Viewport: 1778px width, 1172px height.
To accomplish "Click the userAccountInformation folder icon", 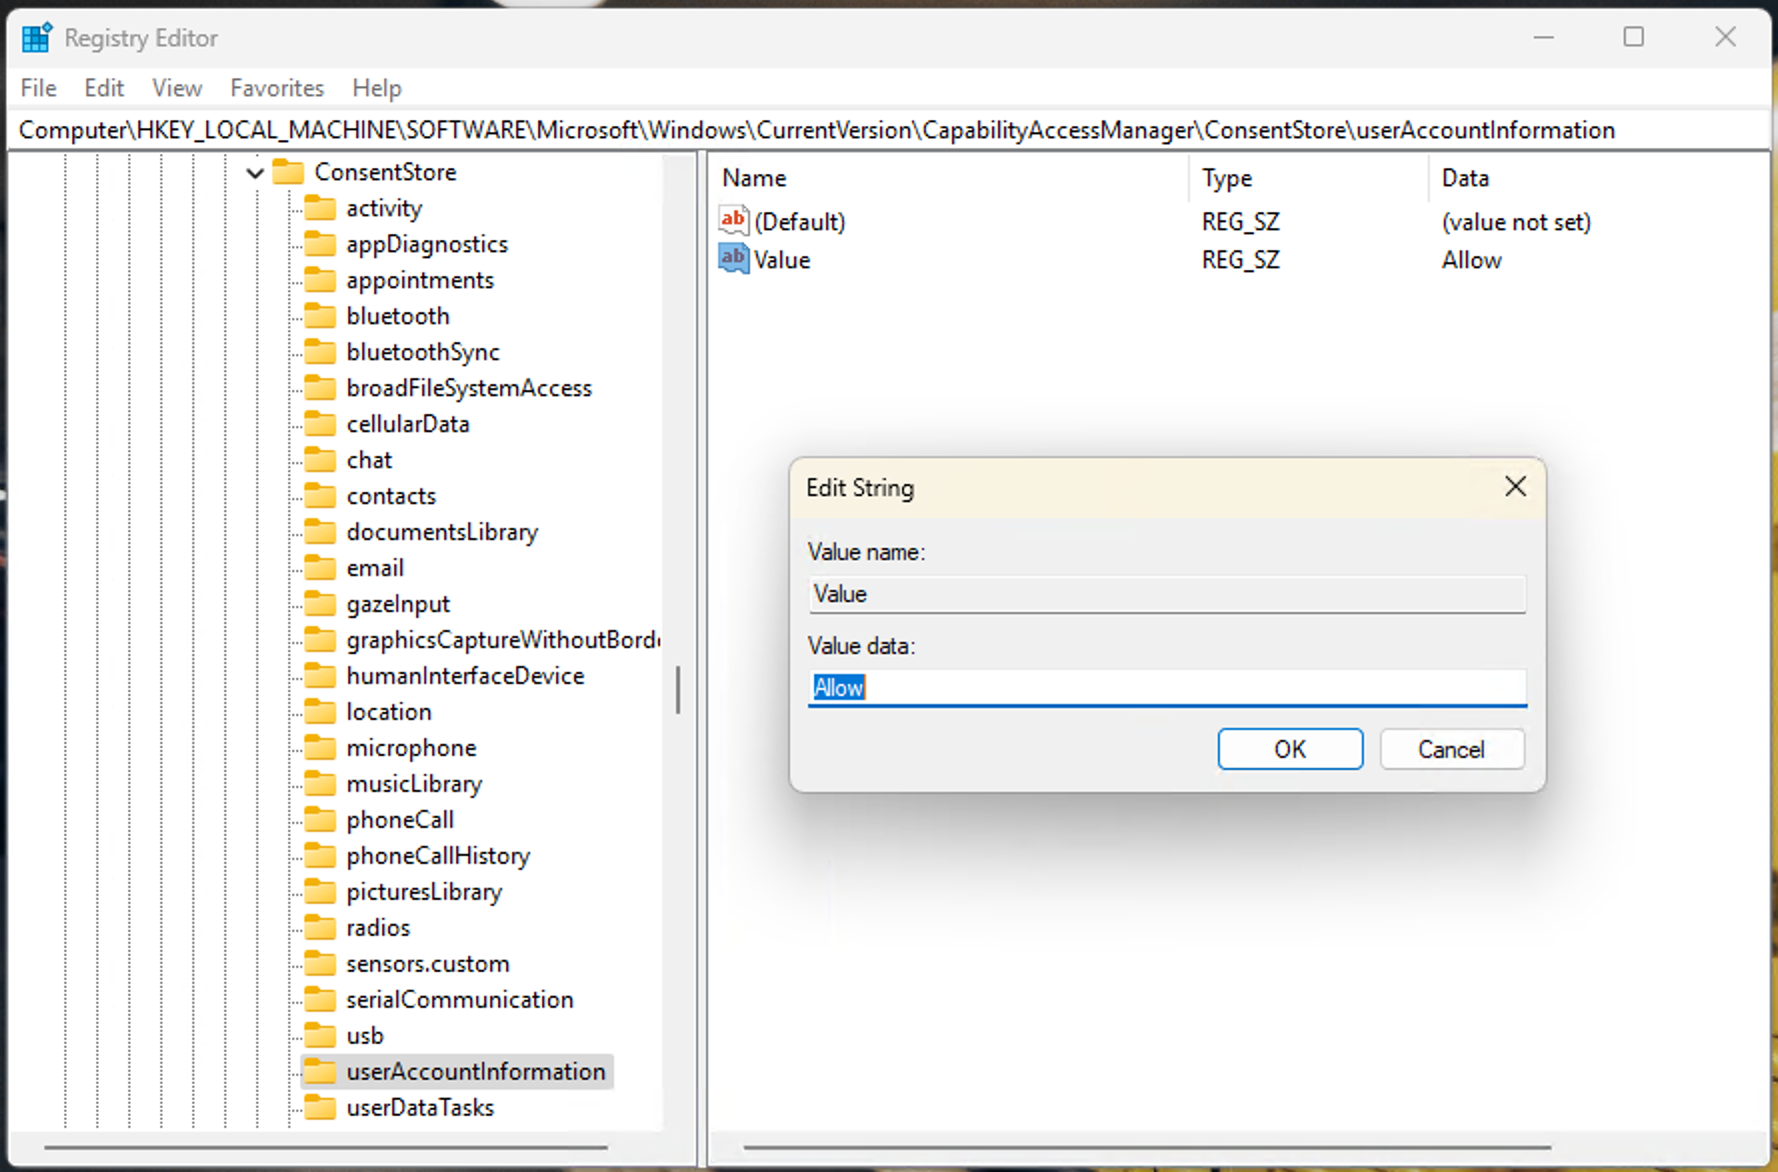I will click(320, 1071).
